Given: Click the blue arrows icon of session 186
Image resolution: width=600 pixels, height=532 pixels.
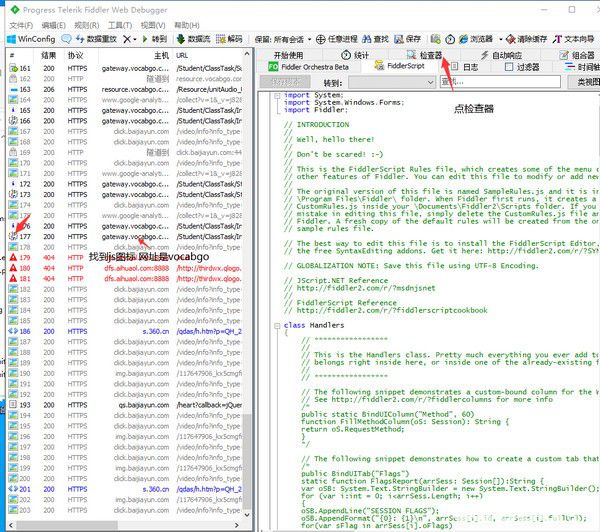Looking at the screenshot, I should pyautogui.click(x=13, y=331).
